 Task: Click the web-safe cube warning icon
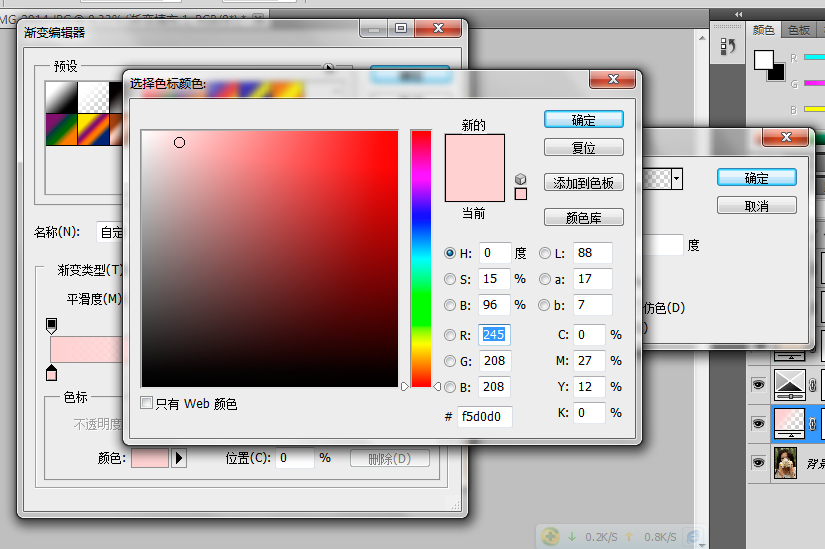pos(520,179)
